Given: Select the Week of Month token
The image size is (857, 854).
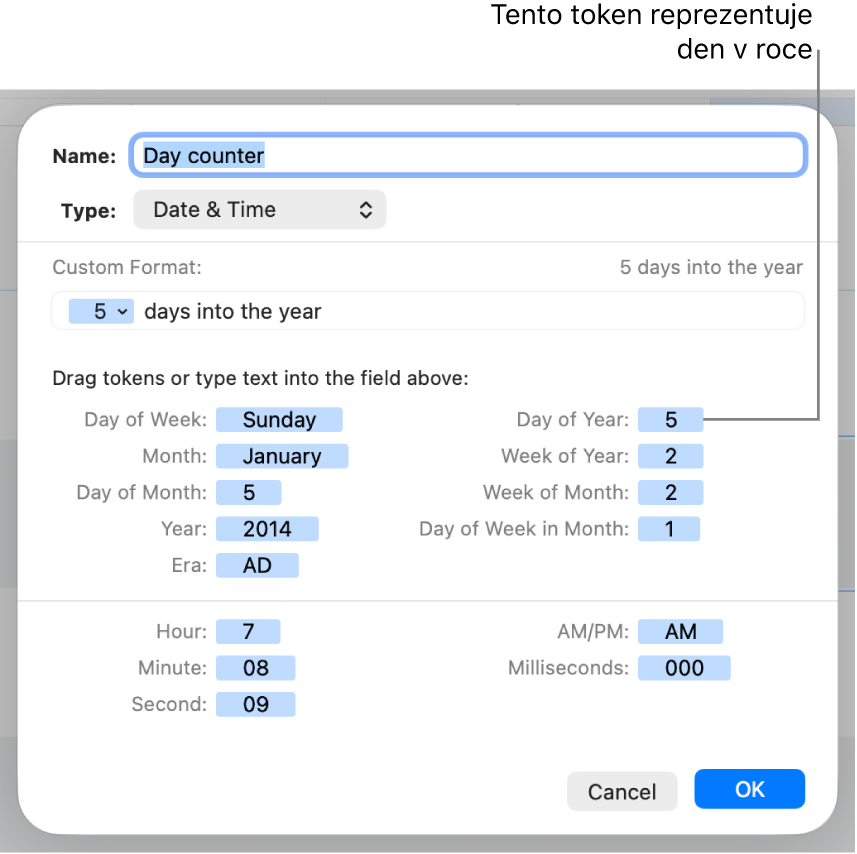Looking at the screenshot, I should (x=671, y=492).
